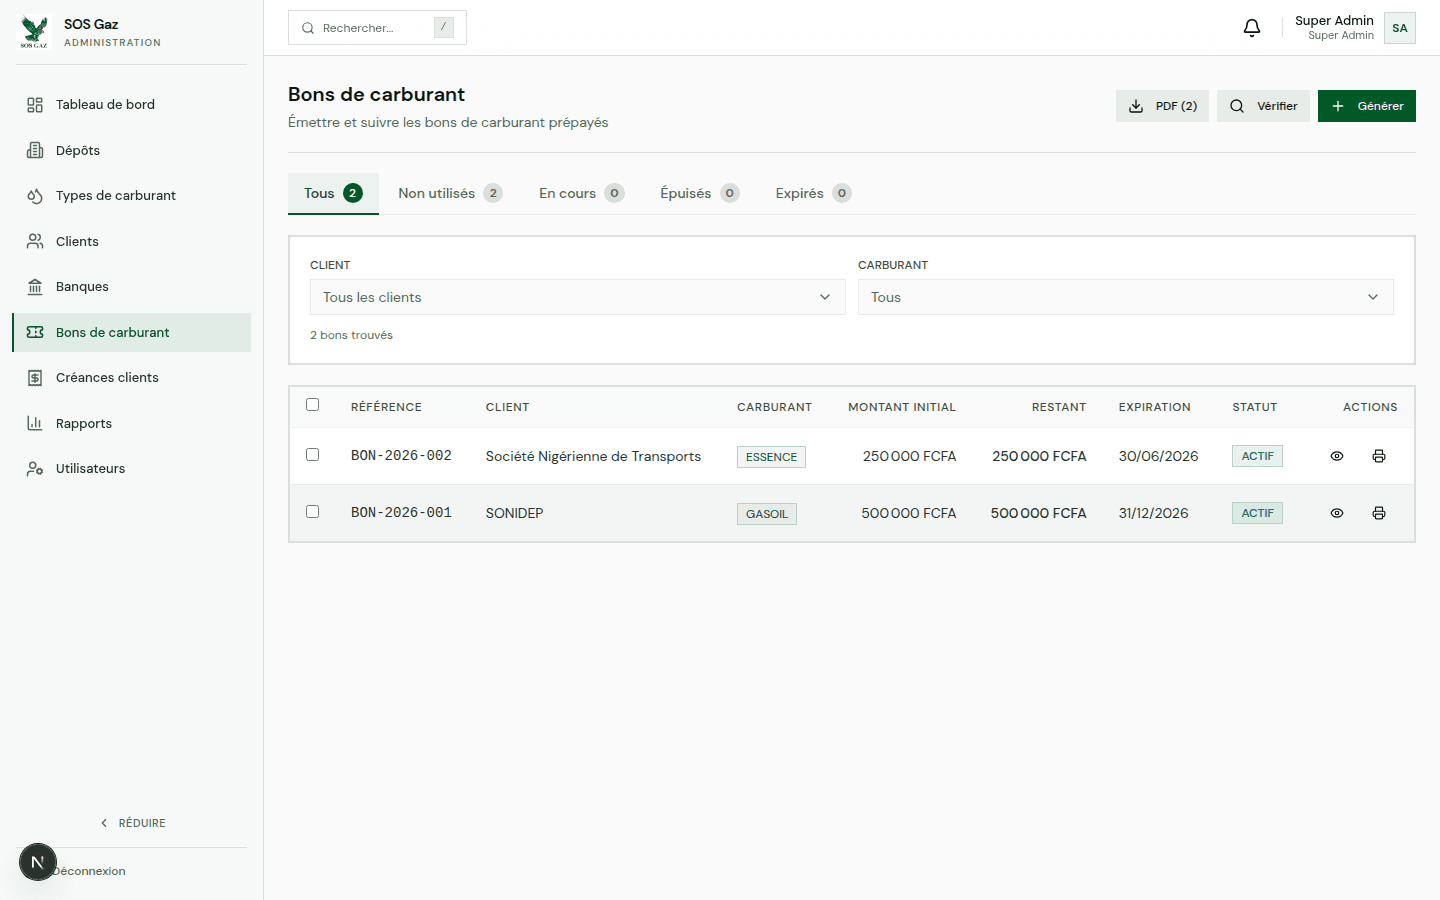Focus the Rechercher search field
1440x900 pixels.
coord(377,28)
